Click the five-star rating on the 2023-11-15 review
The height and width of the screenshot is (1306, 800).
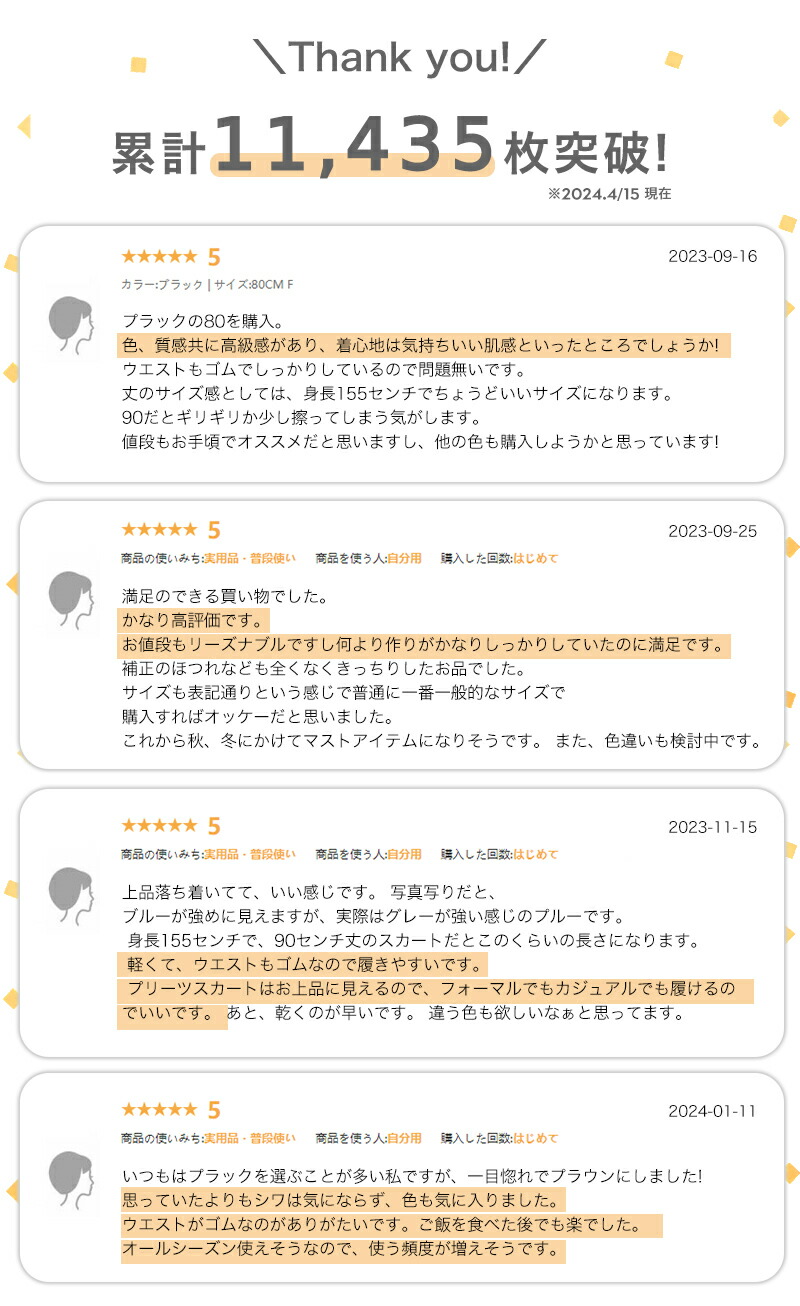click(x=159, y=826)
